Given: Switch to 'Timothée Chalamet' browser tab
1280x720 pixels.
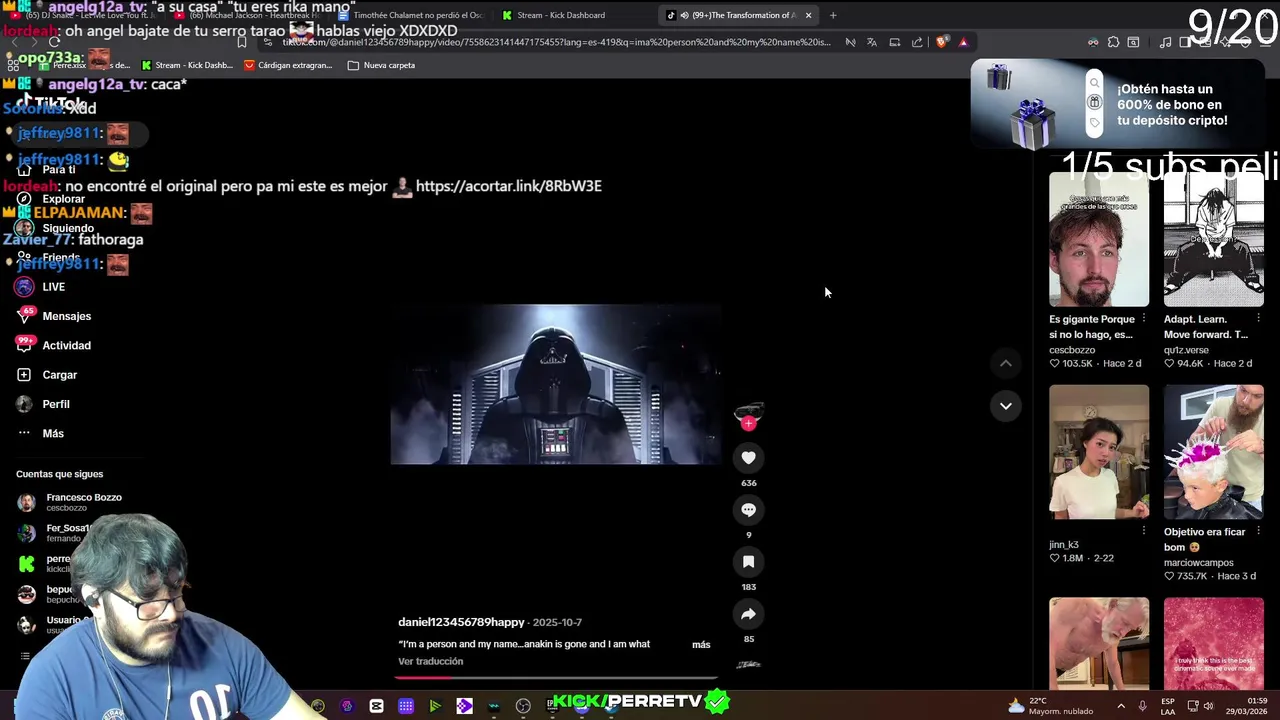Looking at the screenshot, I should point(410,15).
